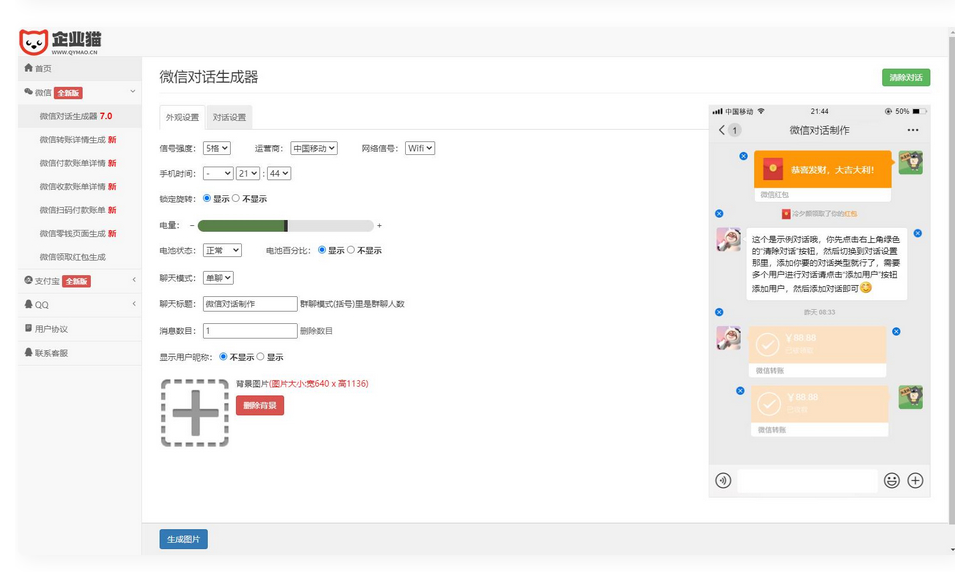Open the 聊天模式 单聊 dropdown
958x572 pixels.
pyautogui.click(x=218, y=277)
